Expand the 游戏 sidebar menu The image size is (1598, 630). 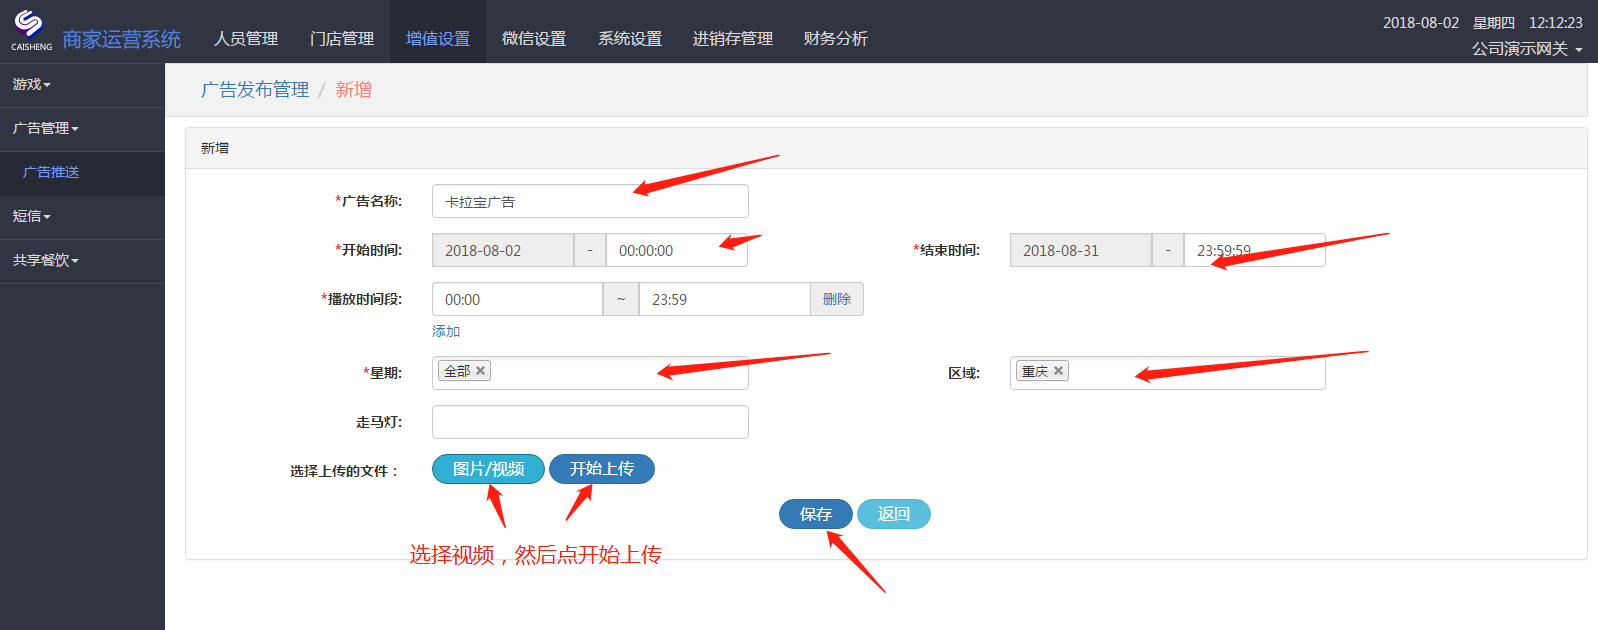(82, 85)
